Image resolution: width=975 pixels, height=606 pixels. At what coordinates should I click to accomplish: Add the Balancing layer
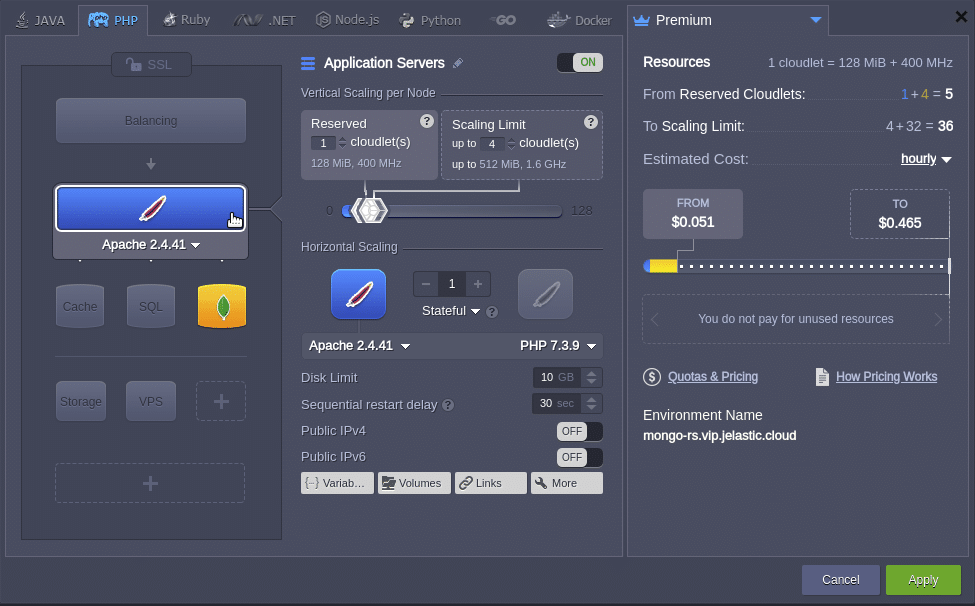[x=151, y=121]
